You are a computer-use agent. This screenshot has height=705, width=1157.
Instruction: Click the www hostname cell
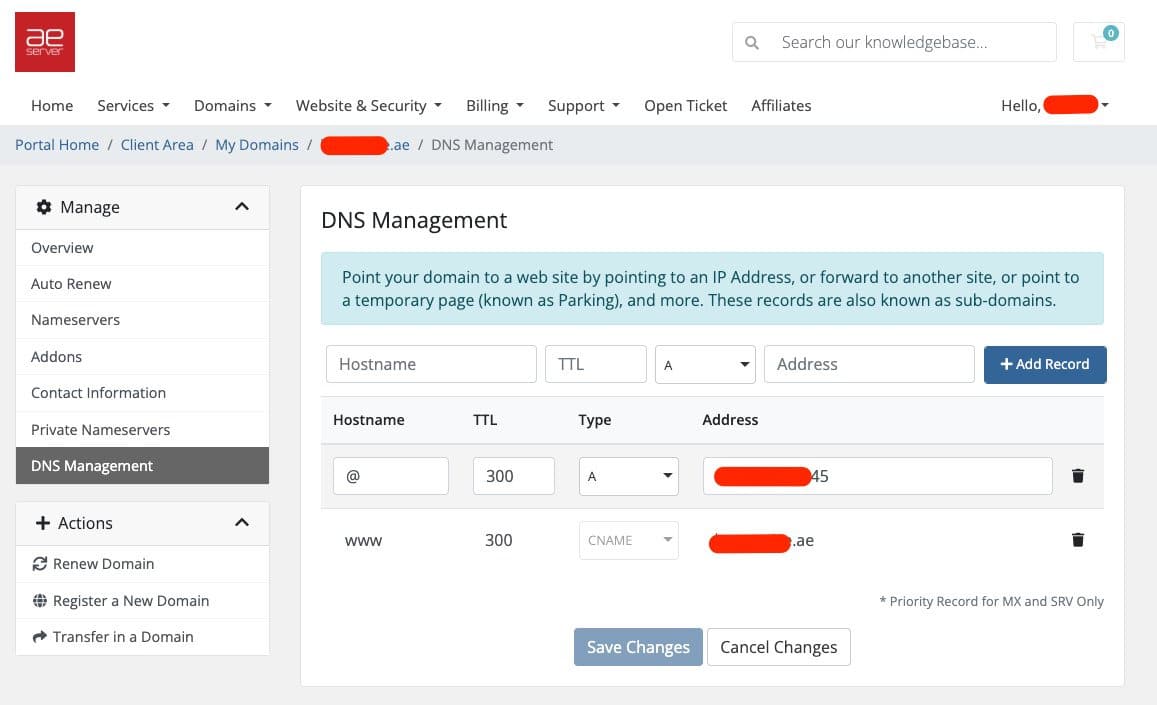tap(363, 541)
